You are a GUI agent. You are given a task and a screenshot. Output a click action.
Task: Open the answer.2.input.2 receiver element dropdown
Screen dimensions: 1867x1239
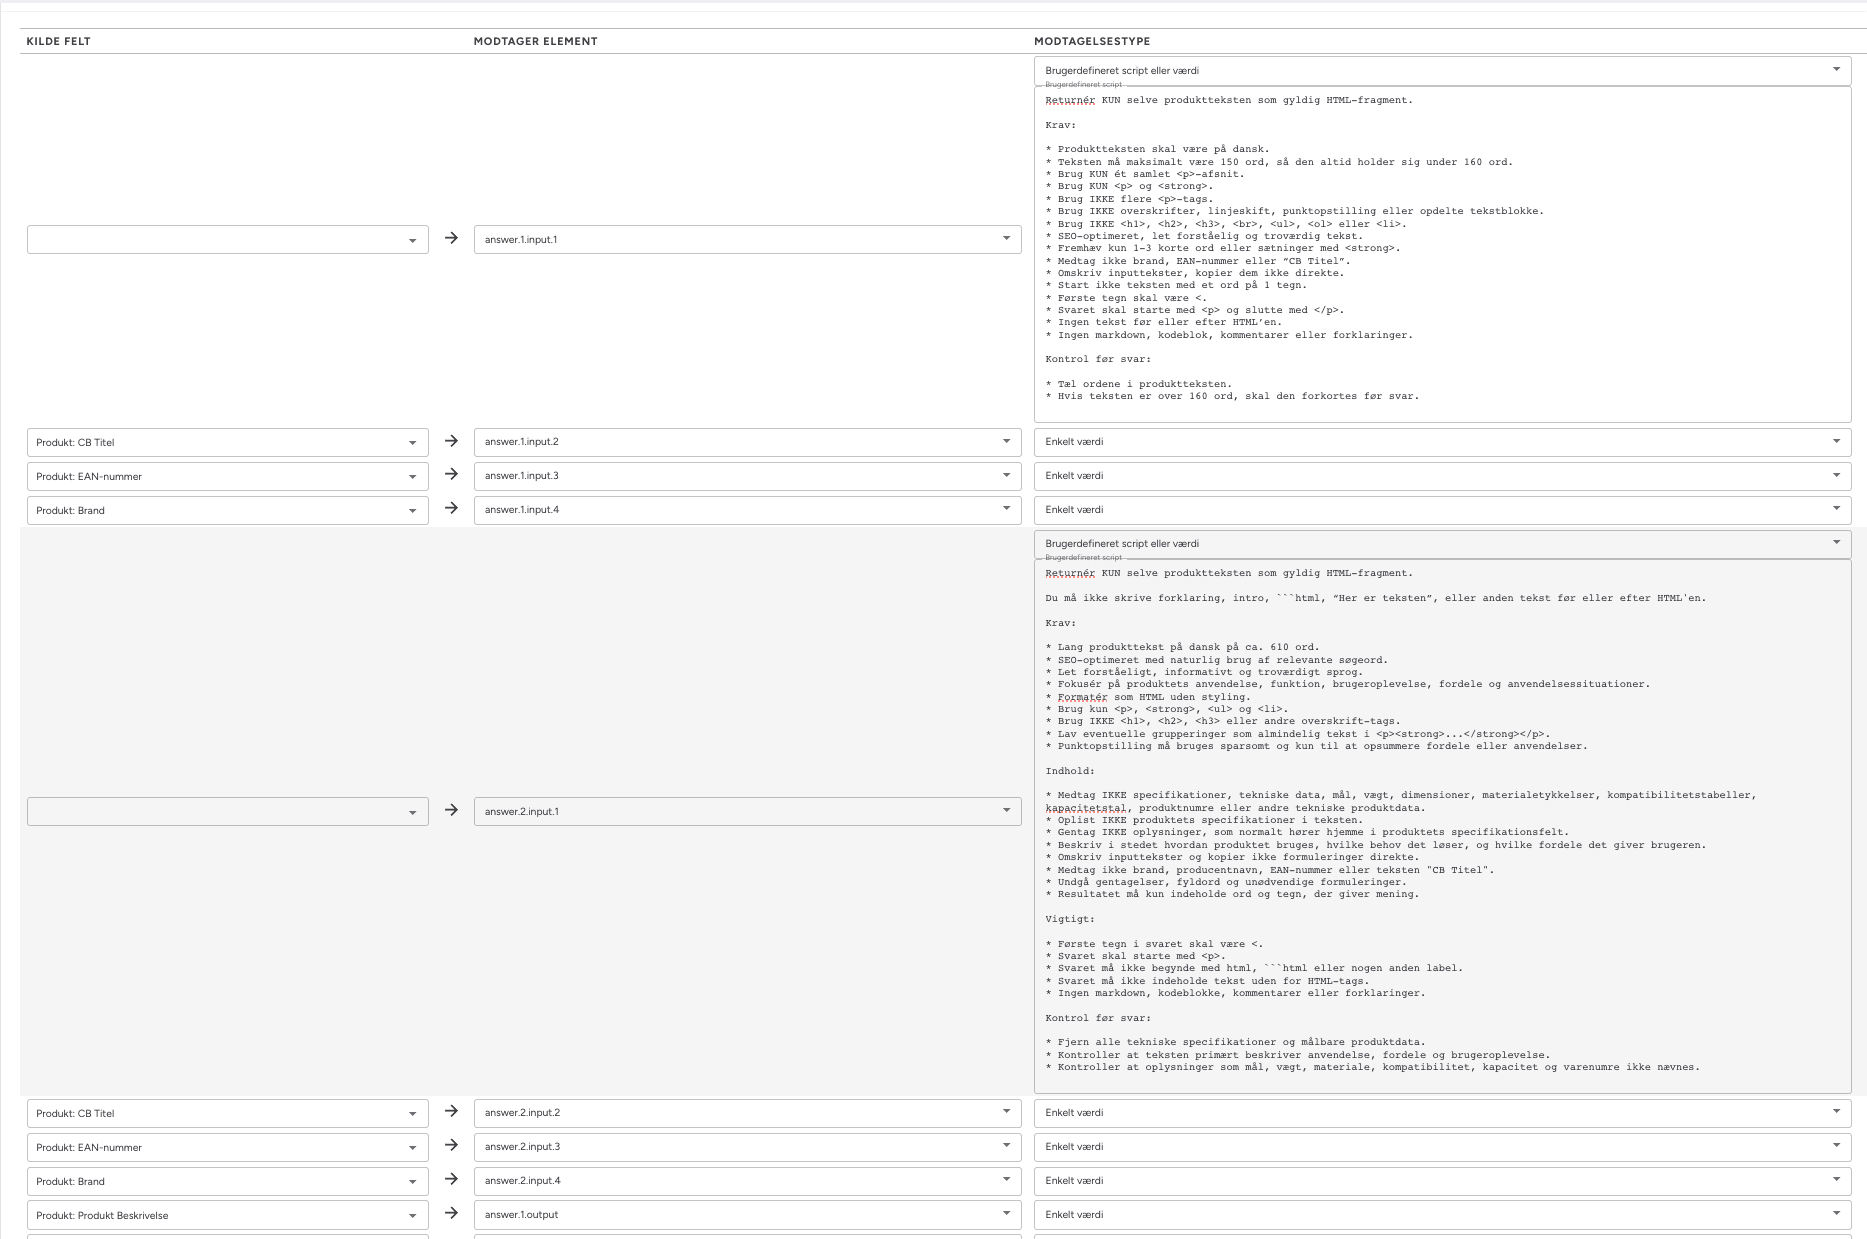(747, 1113)
